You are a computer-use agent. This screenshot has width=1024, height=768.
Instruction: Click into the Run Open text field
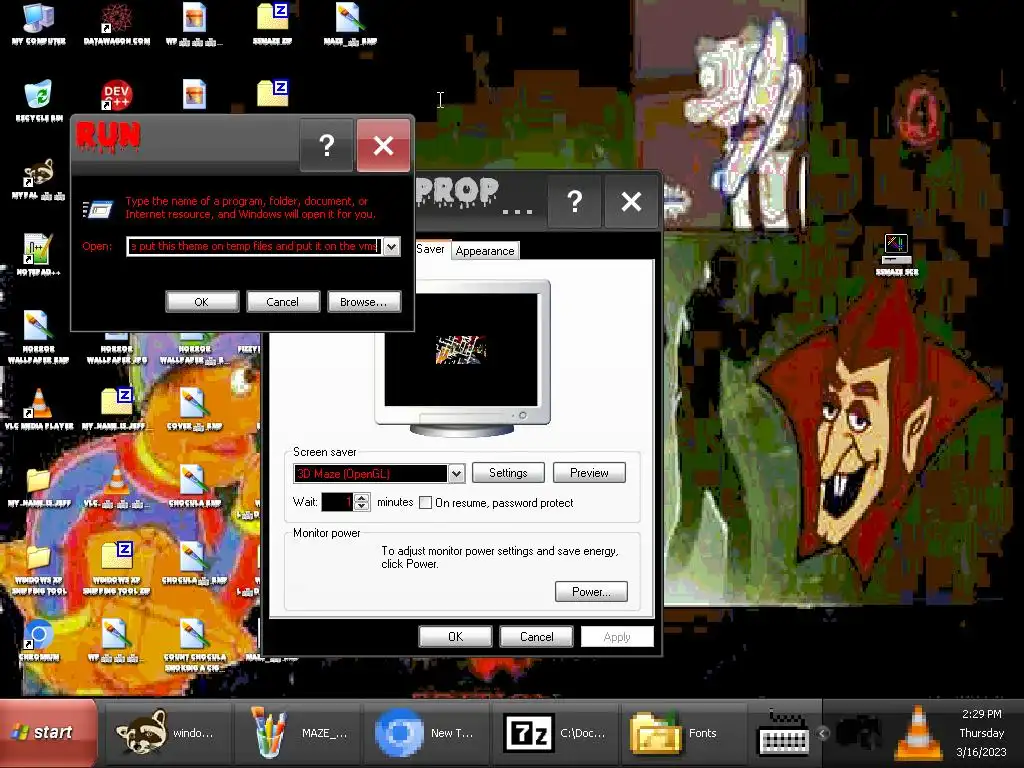pyautogui.click(x=255, y=246)
